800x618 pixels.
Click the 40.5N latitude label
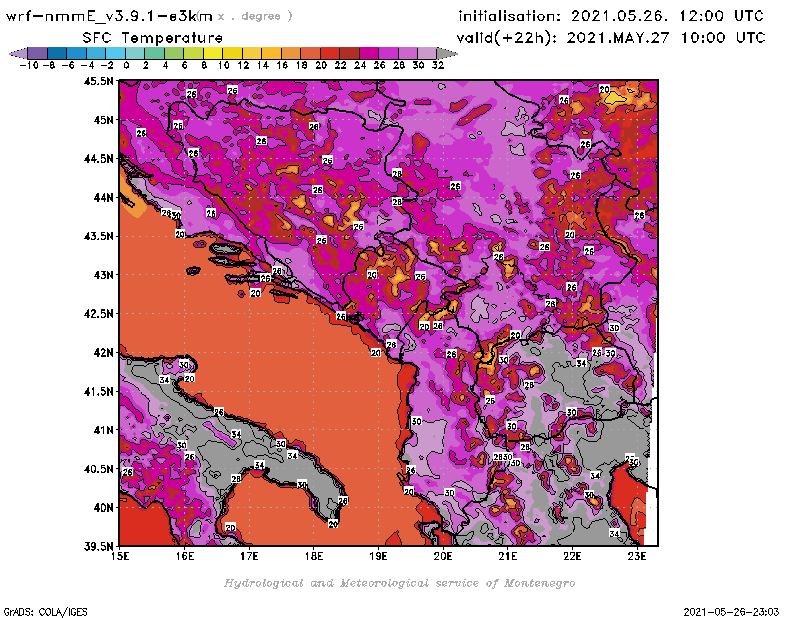coord(98,469)
